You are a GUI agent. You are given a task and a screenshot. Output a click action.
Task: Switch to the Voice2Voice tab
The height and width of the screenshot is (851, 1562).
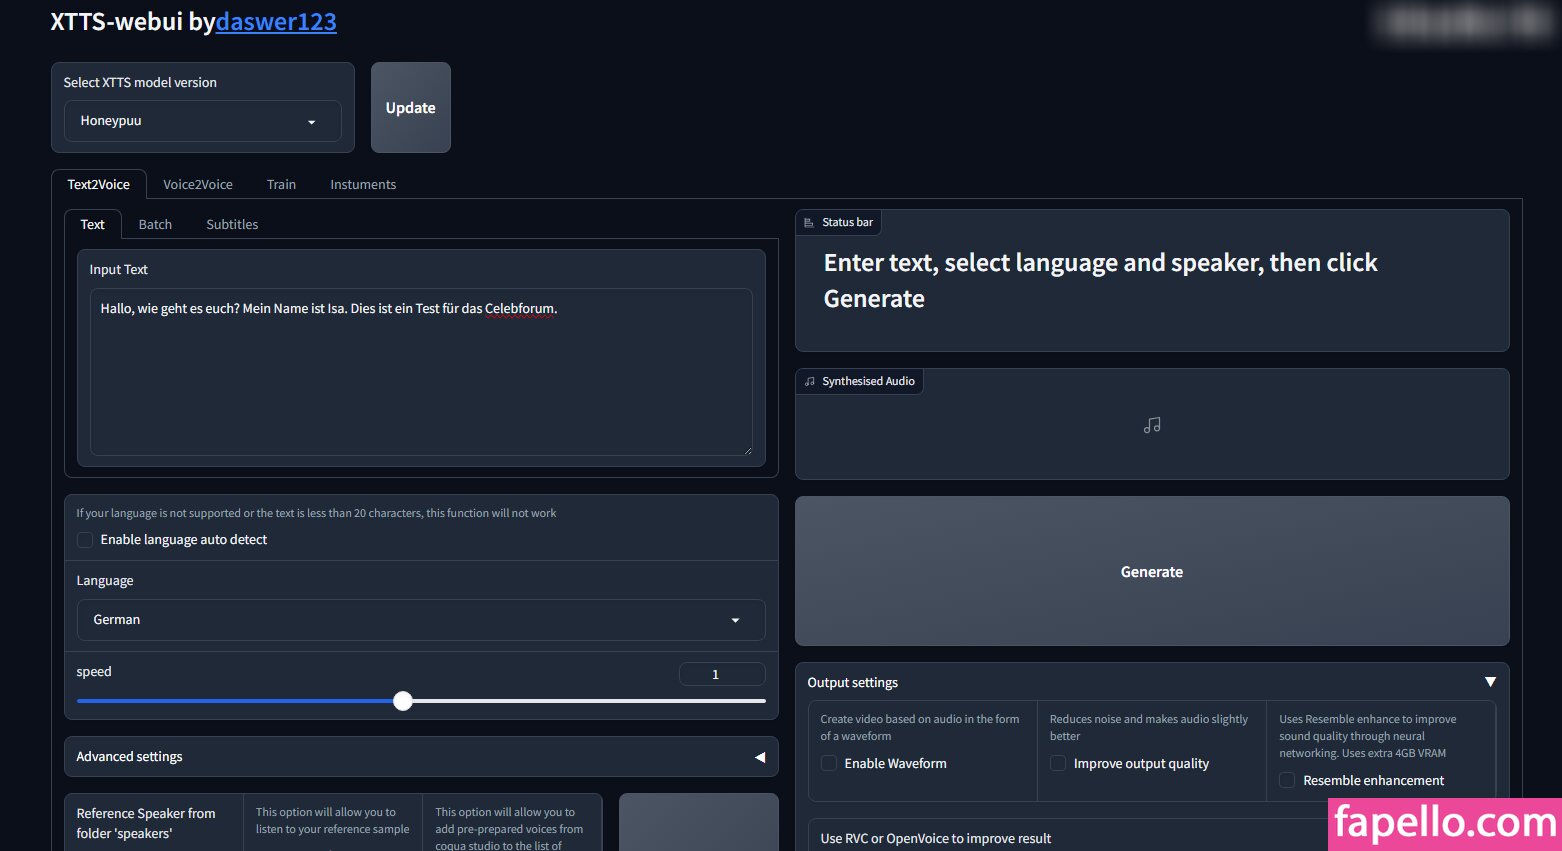click(198, 185)
